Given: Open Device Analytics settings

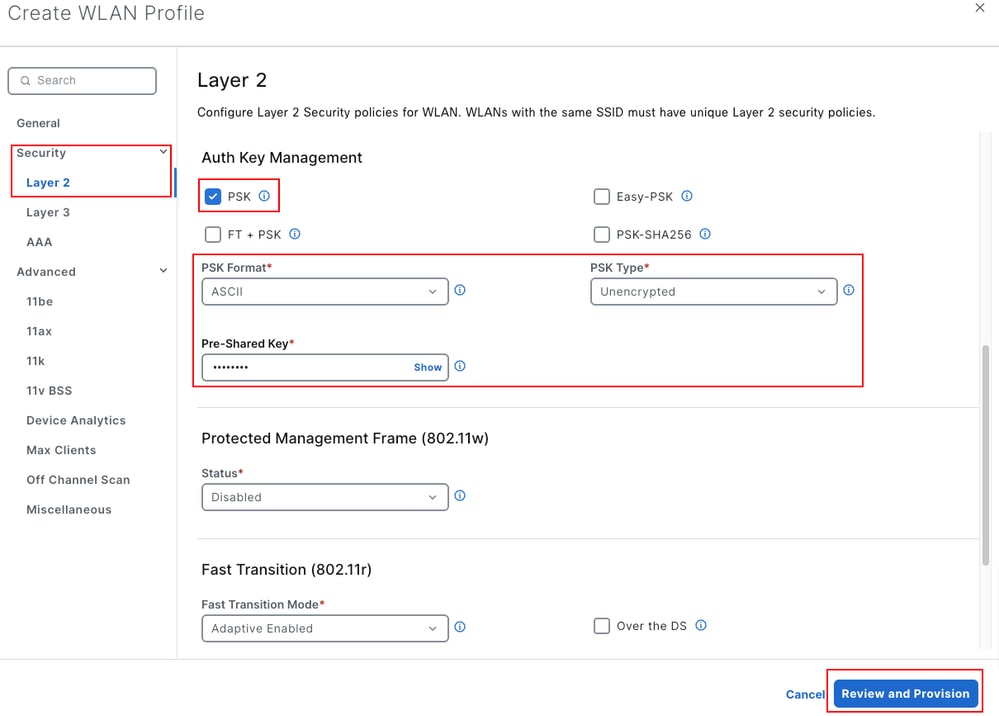Looking at the screenshot, I should tap(76, 420).
